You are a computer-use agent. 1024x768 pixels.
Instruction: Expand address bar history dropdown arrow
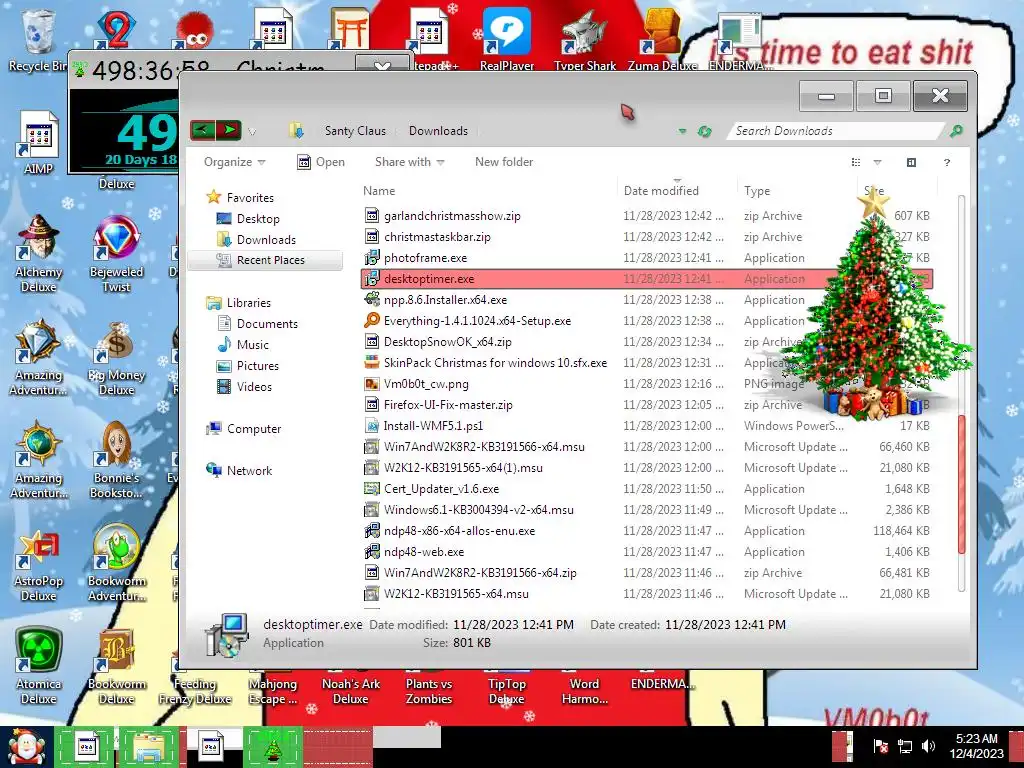(682, 131)
